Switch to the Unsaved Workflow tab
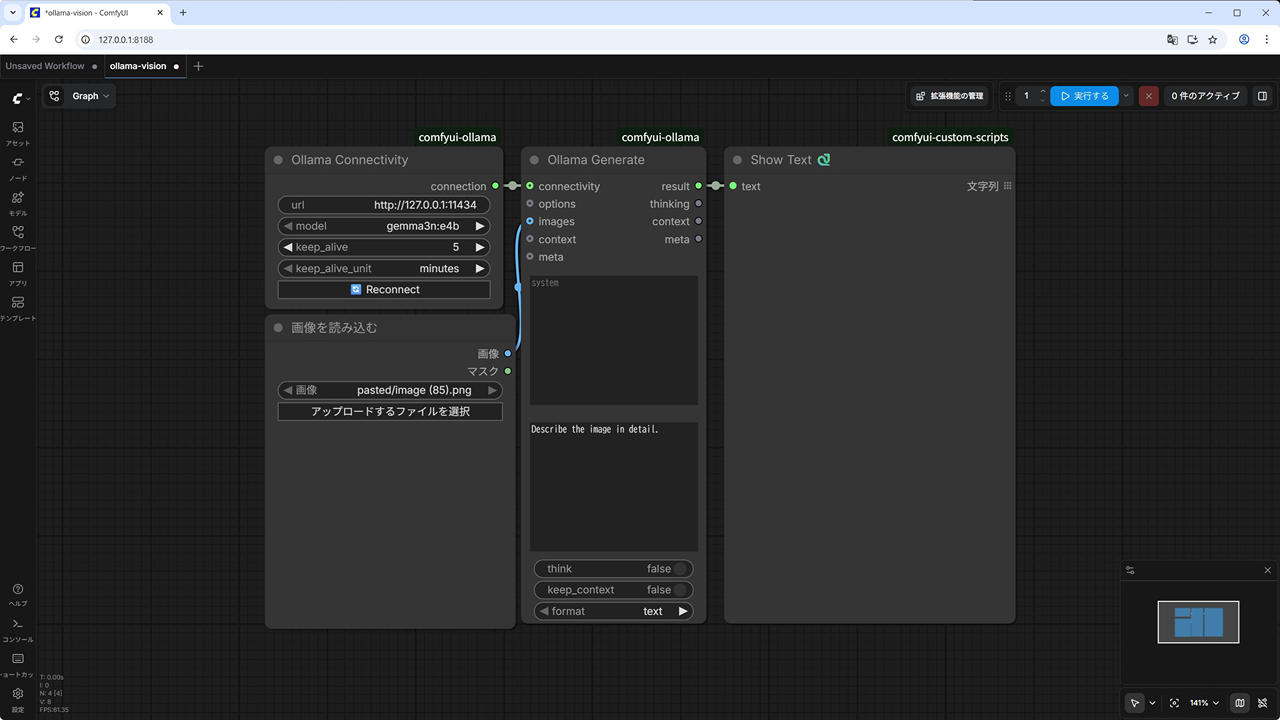 tap(45, 66)
